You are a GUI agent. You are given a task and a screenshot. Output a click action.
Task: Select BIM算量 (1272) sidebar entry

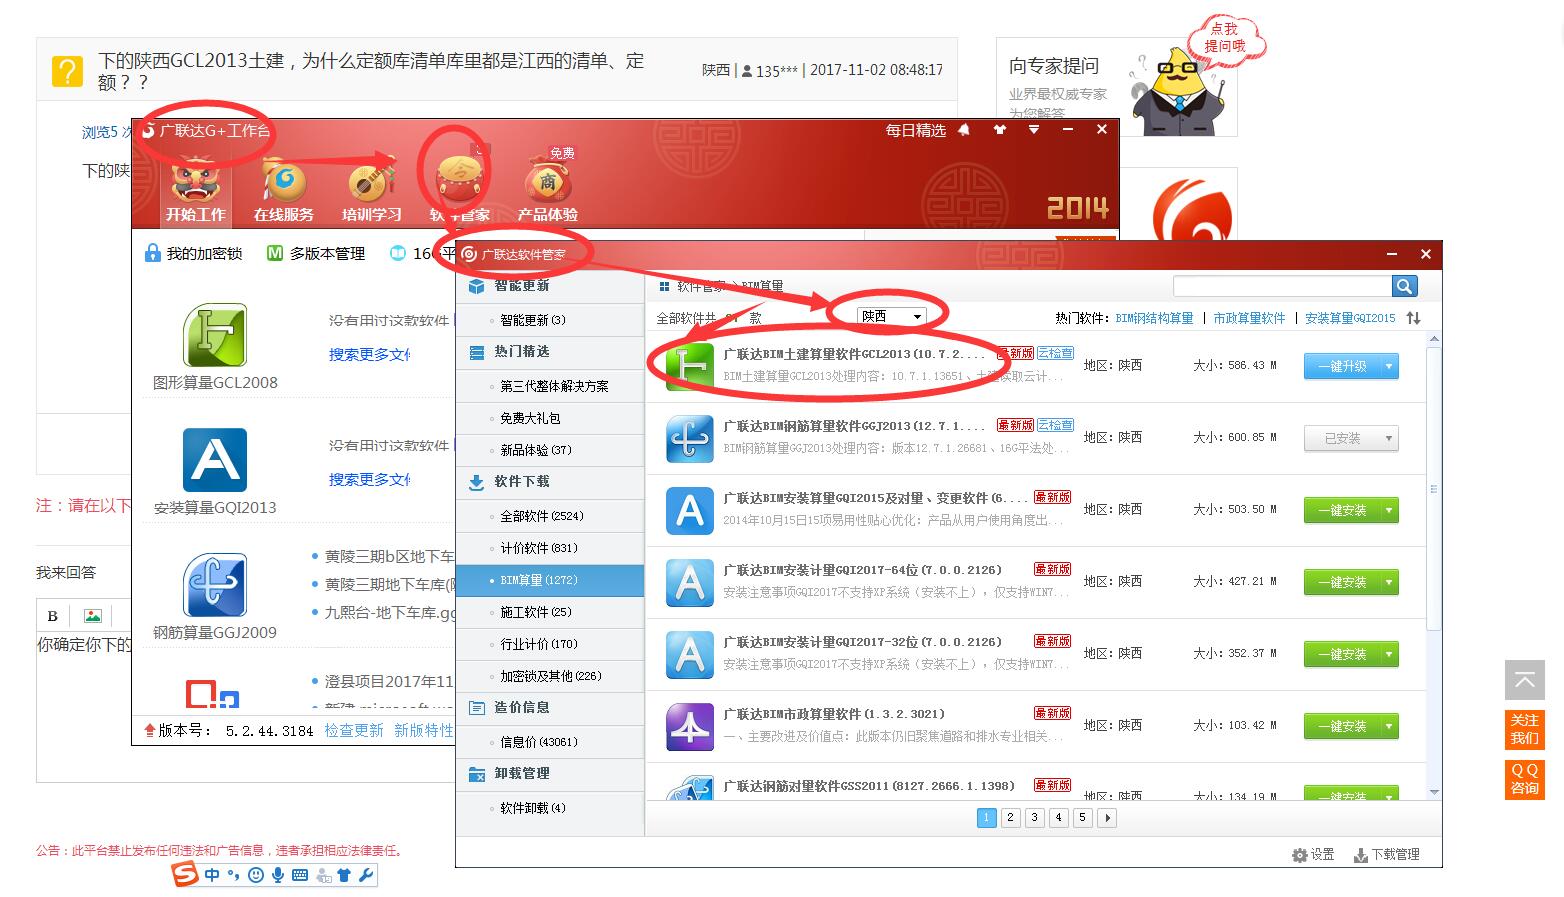pos(550,580)
